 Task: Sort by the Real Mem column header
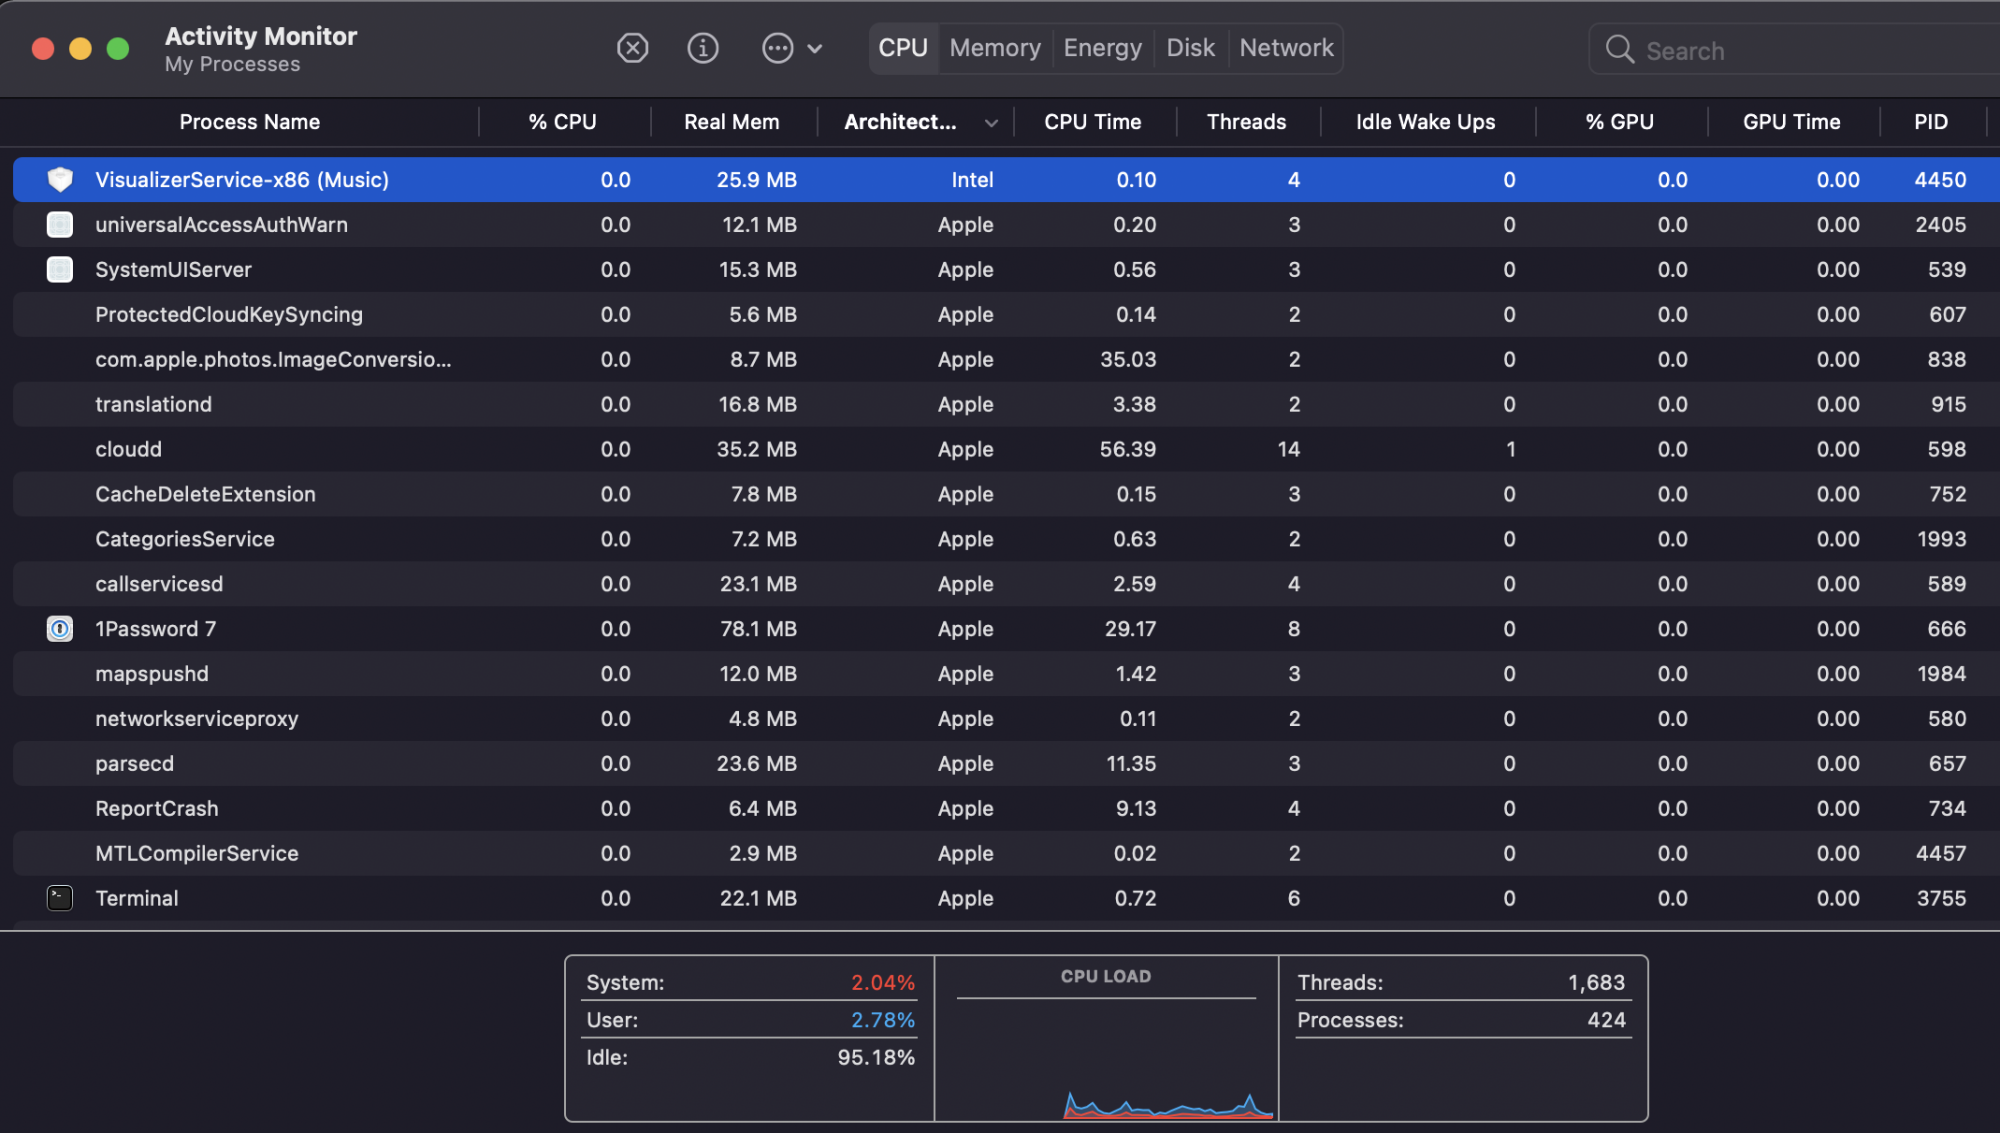pyautogui.click(x=731, y=122)
